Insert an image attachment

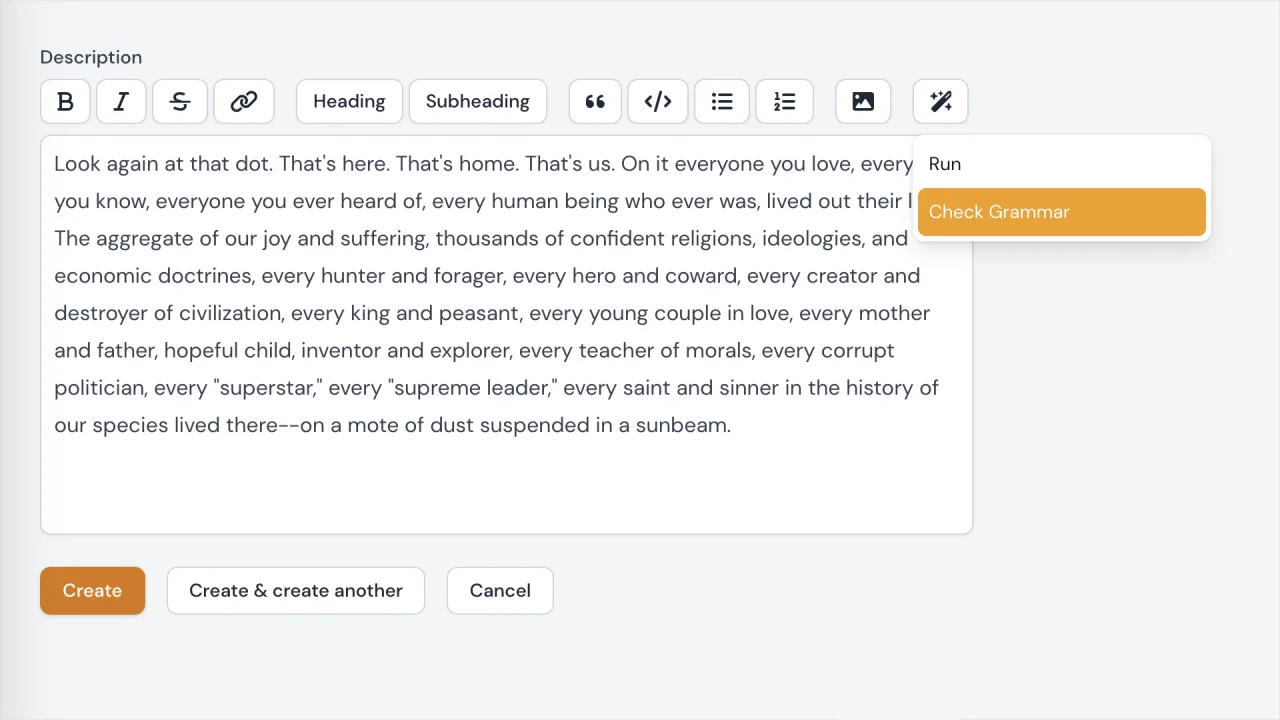(x=862, y=101)
